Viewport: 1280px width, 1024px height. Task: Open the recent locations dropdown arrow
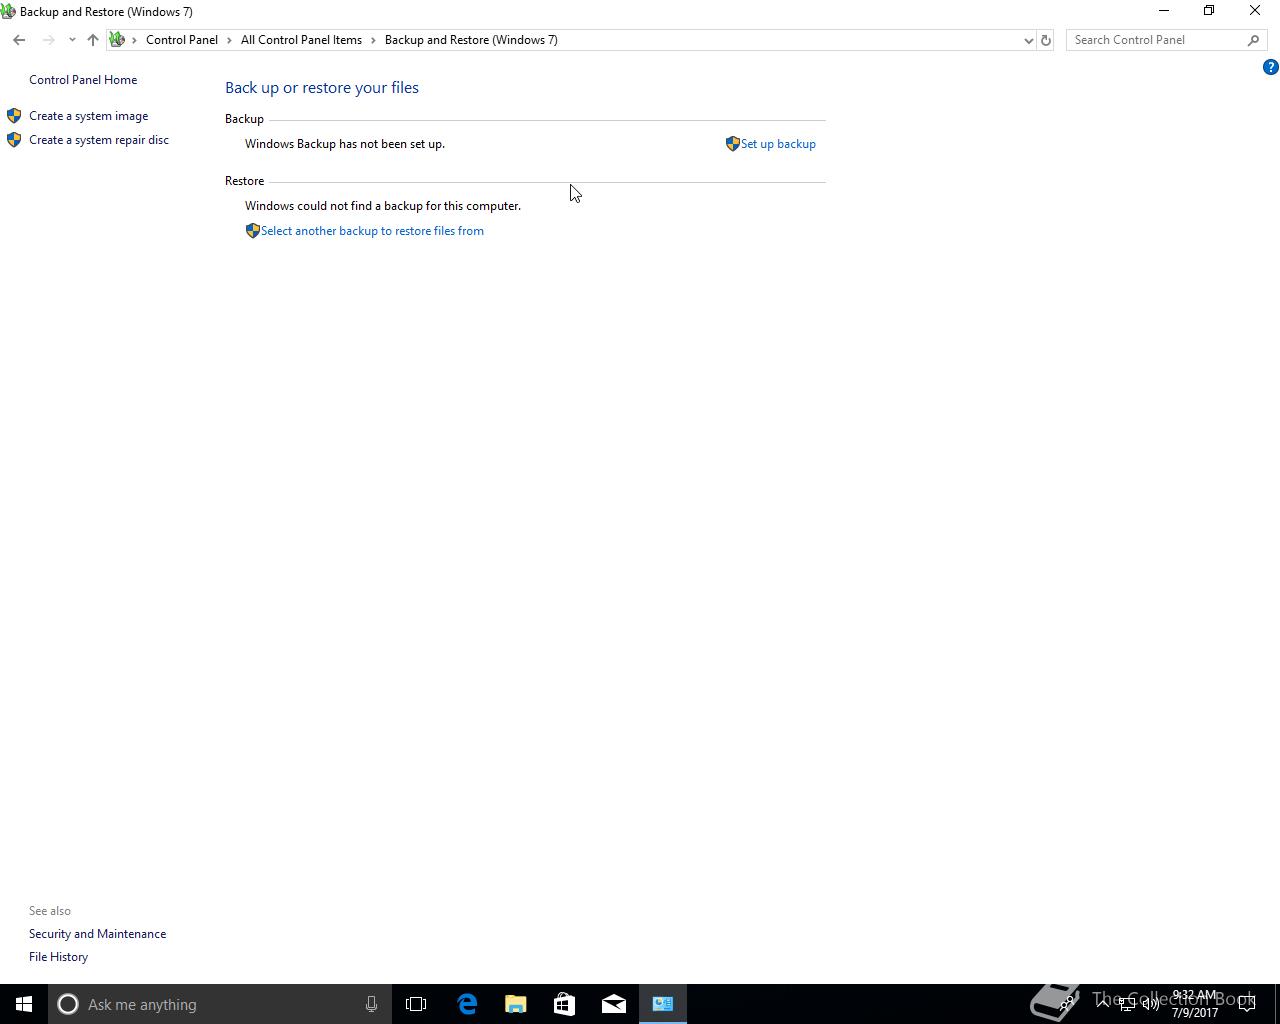click(x=72, y=40)
